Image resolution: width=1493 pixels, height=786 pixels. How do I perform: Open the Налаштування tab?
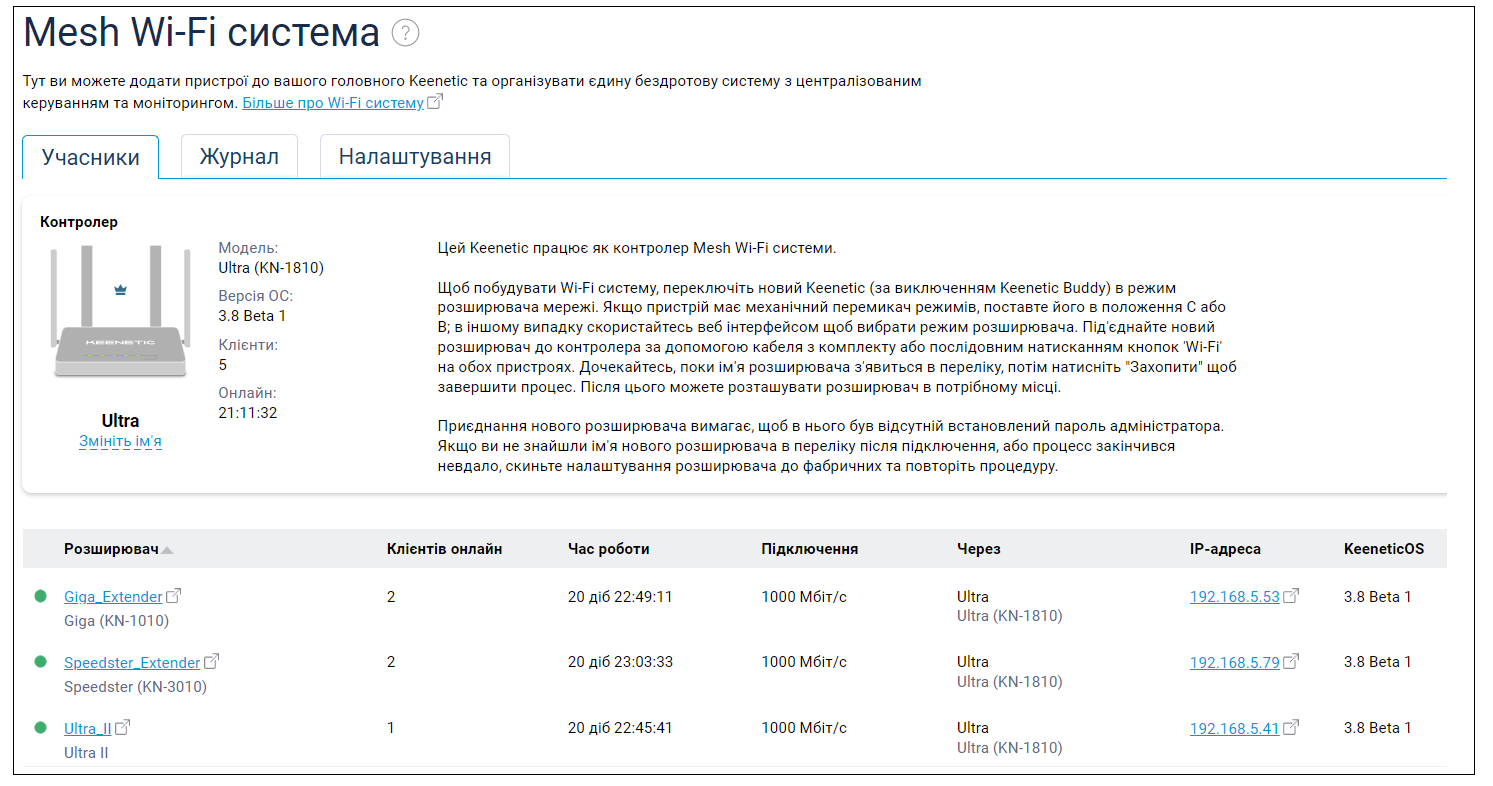[x=415, y=157]
